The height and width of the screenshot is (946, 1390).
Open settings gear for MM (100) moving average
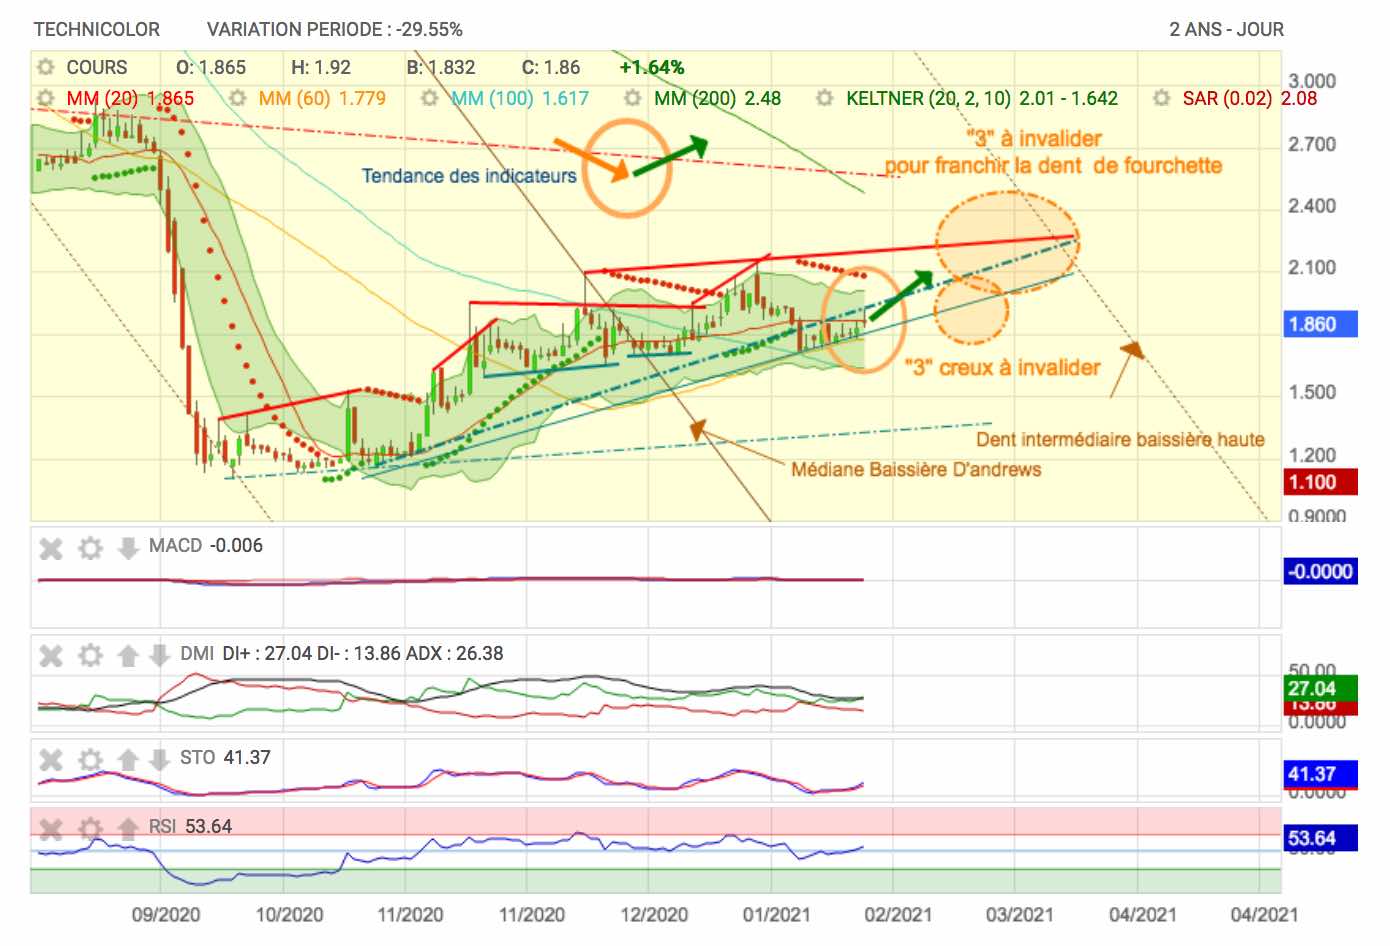(x=430, y=99)
